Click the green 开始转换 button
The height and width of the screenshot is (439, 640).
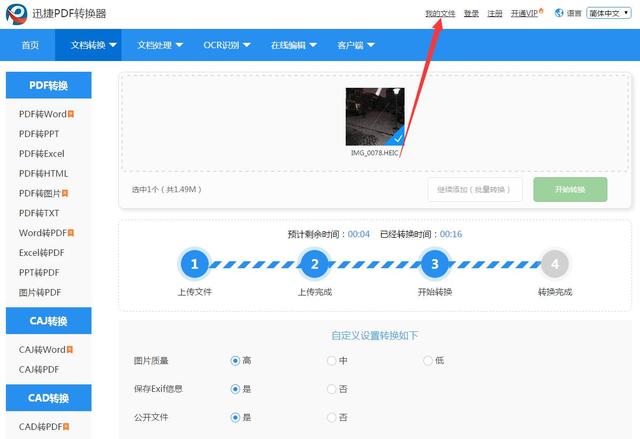pos(570,189)
